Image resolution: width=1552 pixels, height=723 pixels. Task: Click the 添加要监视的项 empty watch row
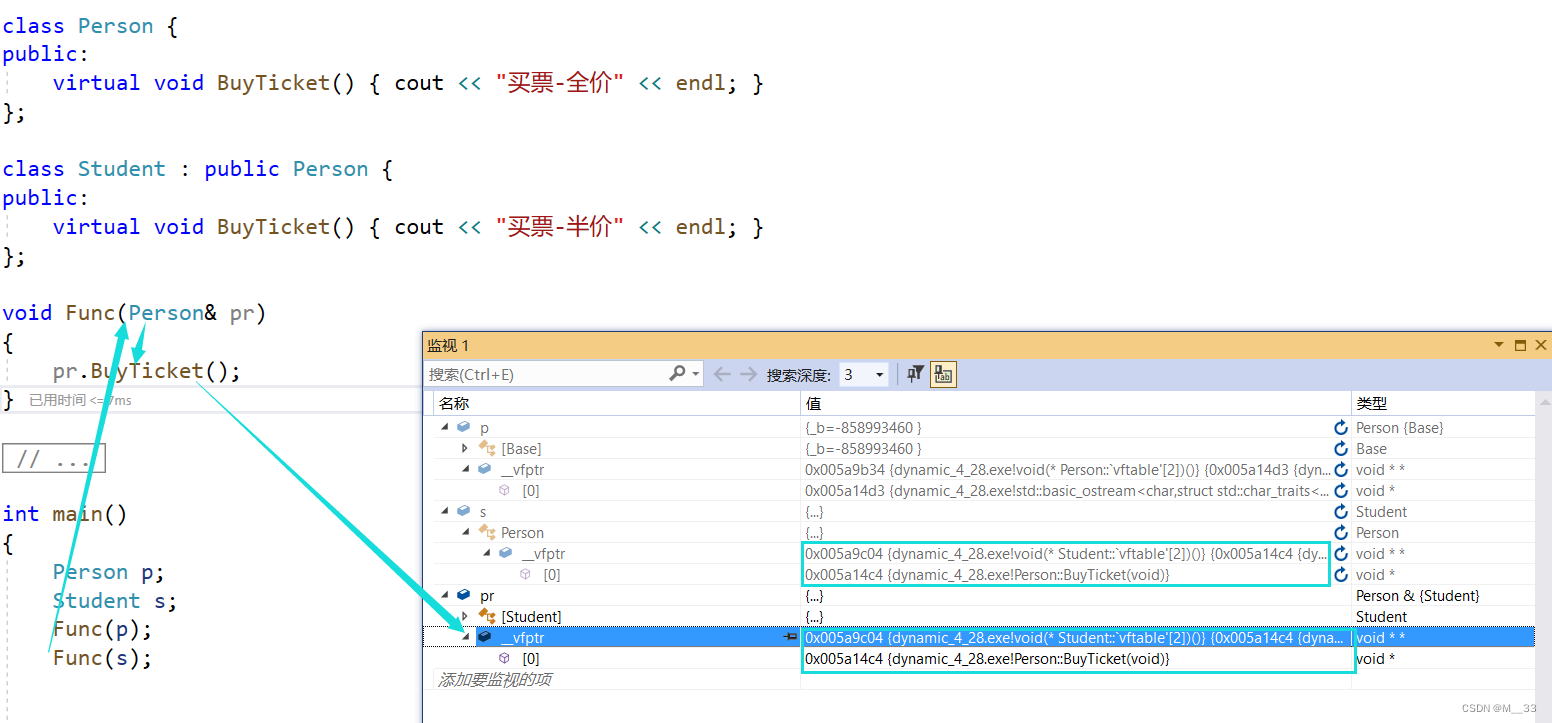click(495, 679)
